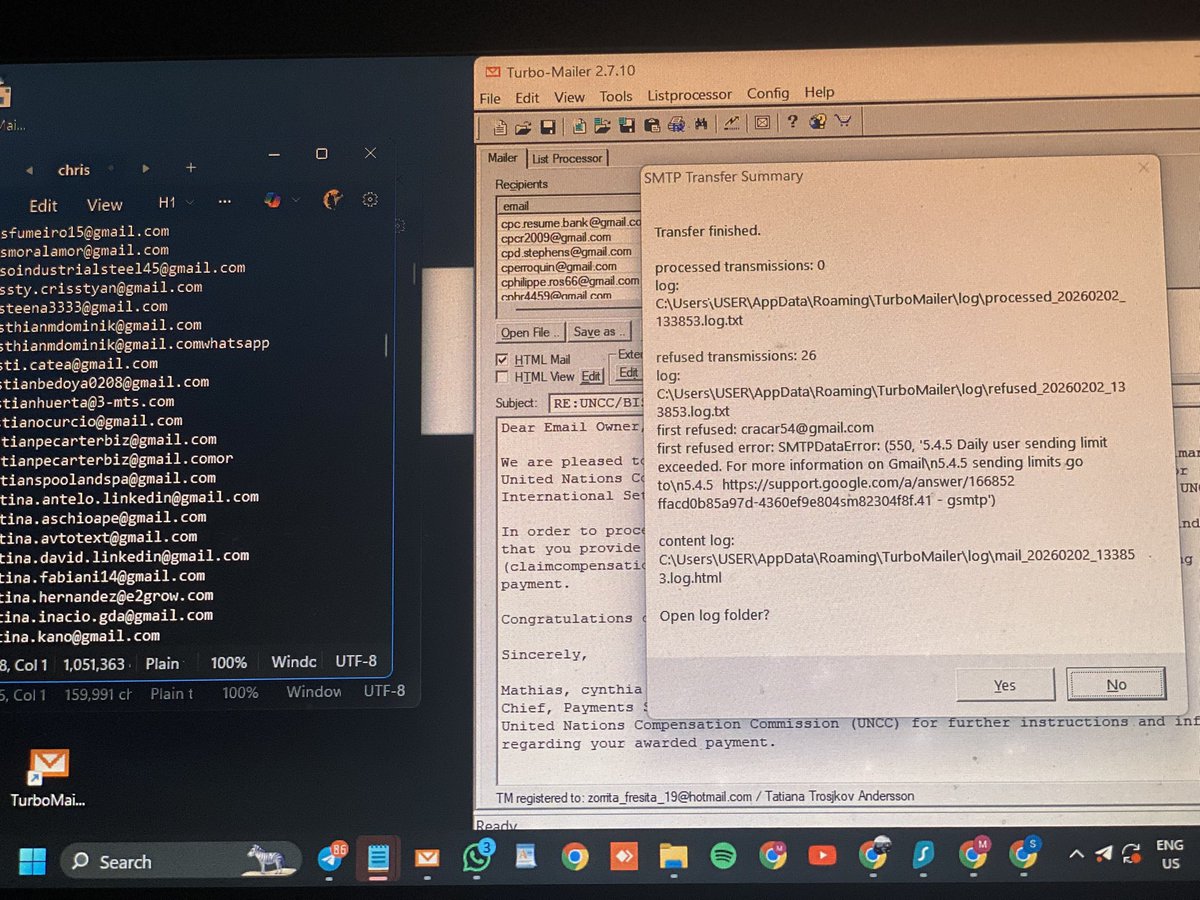Open the Listprocessor menu
1200x900 pixels.
[x=690, y=95]
